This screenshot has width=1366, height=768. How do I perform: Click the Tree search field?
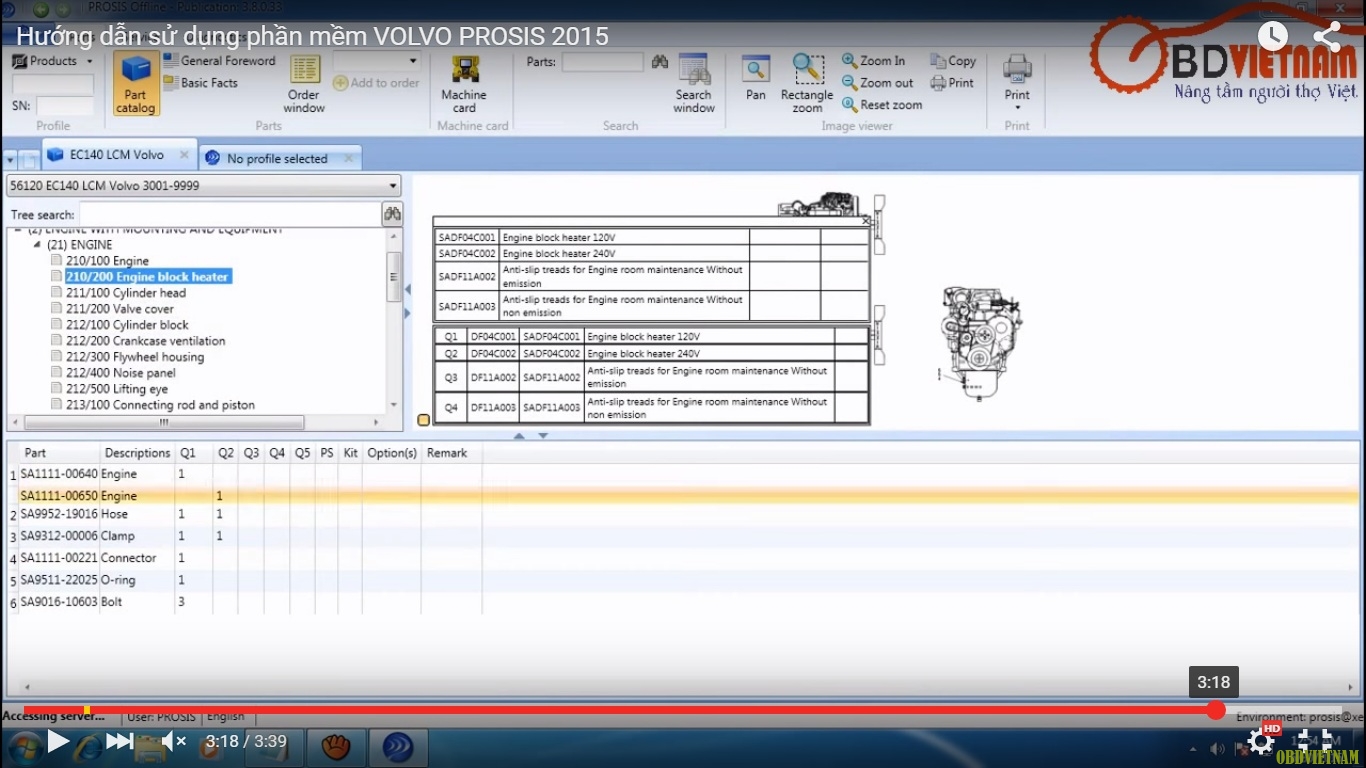[x=229, y=214]
